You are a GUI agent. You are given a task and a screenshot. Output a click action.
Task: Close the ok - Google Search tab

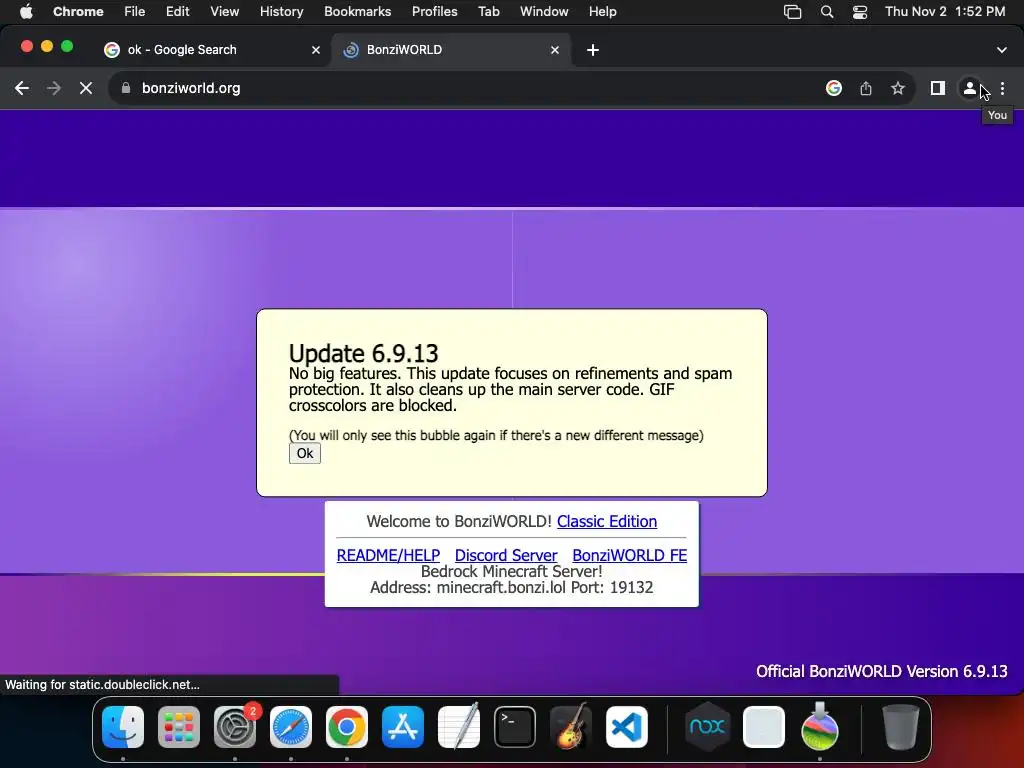(316, 50)
